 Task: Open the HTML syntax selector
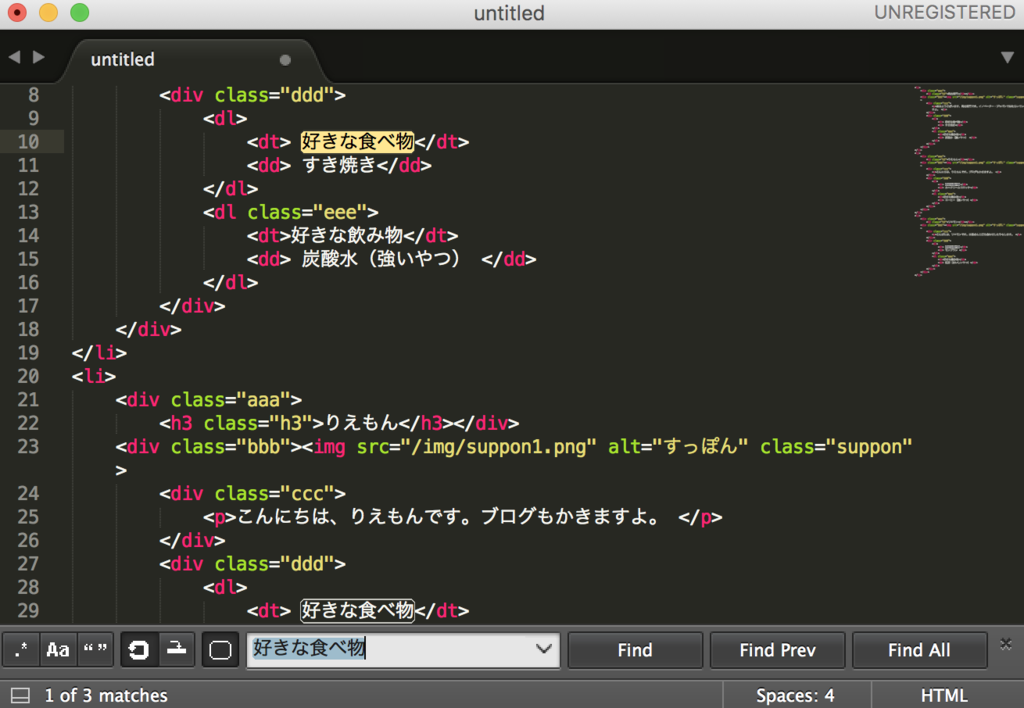point(943,695)
